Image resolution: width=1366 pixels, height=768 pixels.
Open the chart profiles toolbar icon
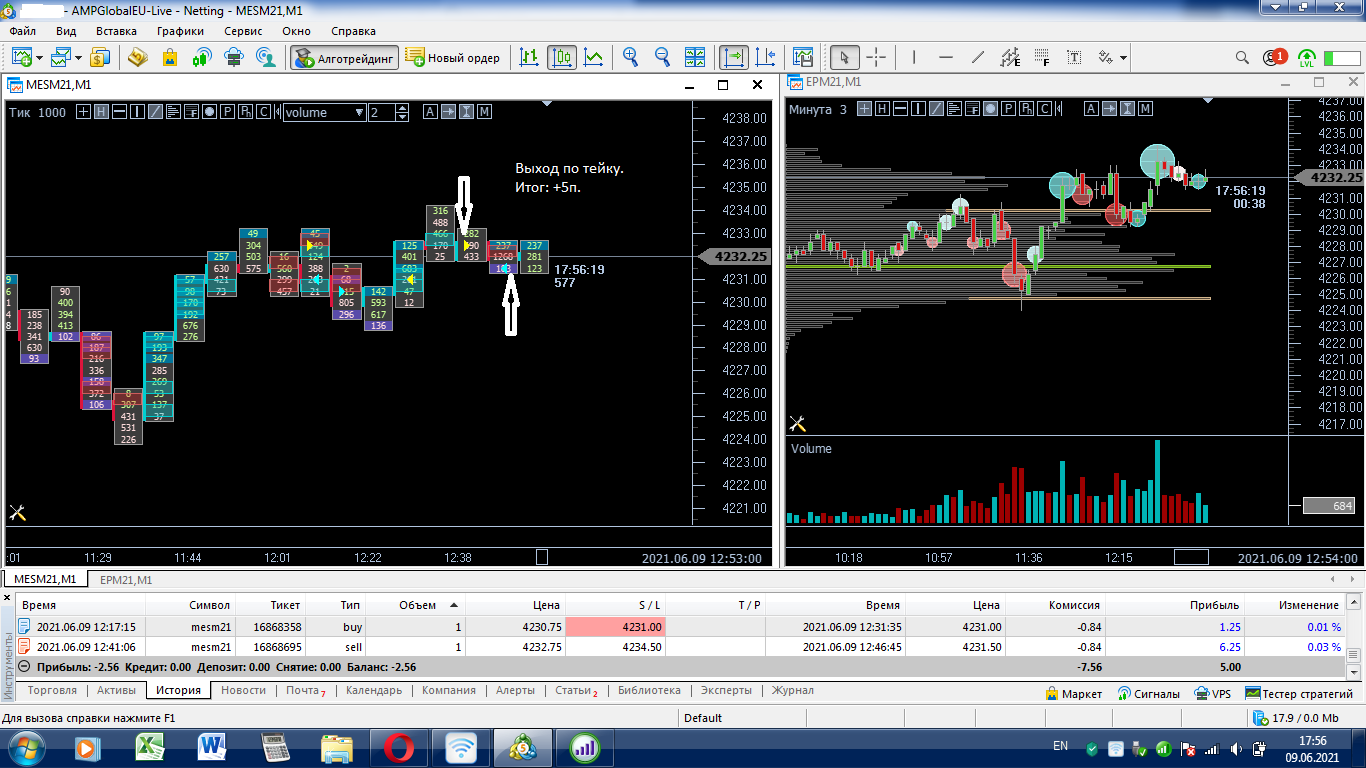(x=62, y=57)
